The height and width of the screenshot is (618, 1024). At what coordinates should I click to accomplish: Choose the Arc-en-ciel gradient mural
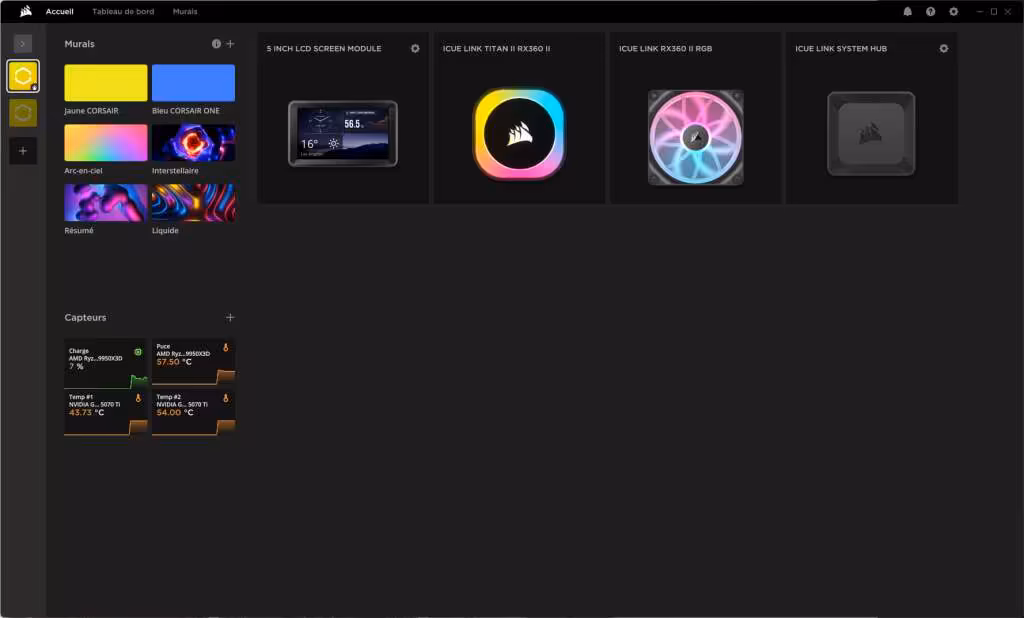coord(106,143)
